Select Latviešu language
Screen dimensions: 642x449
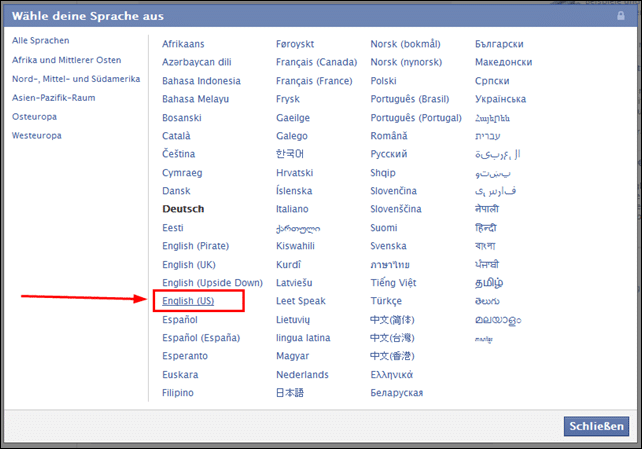tap(294, 283)
